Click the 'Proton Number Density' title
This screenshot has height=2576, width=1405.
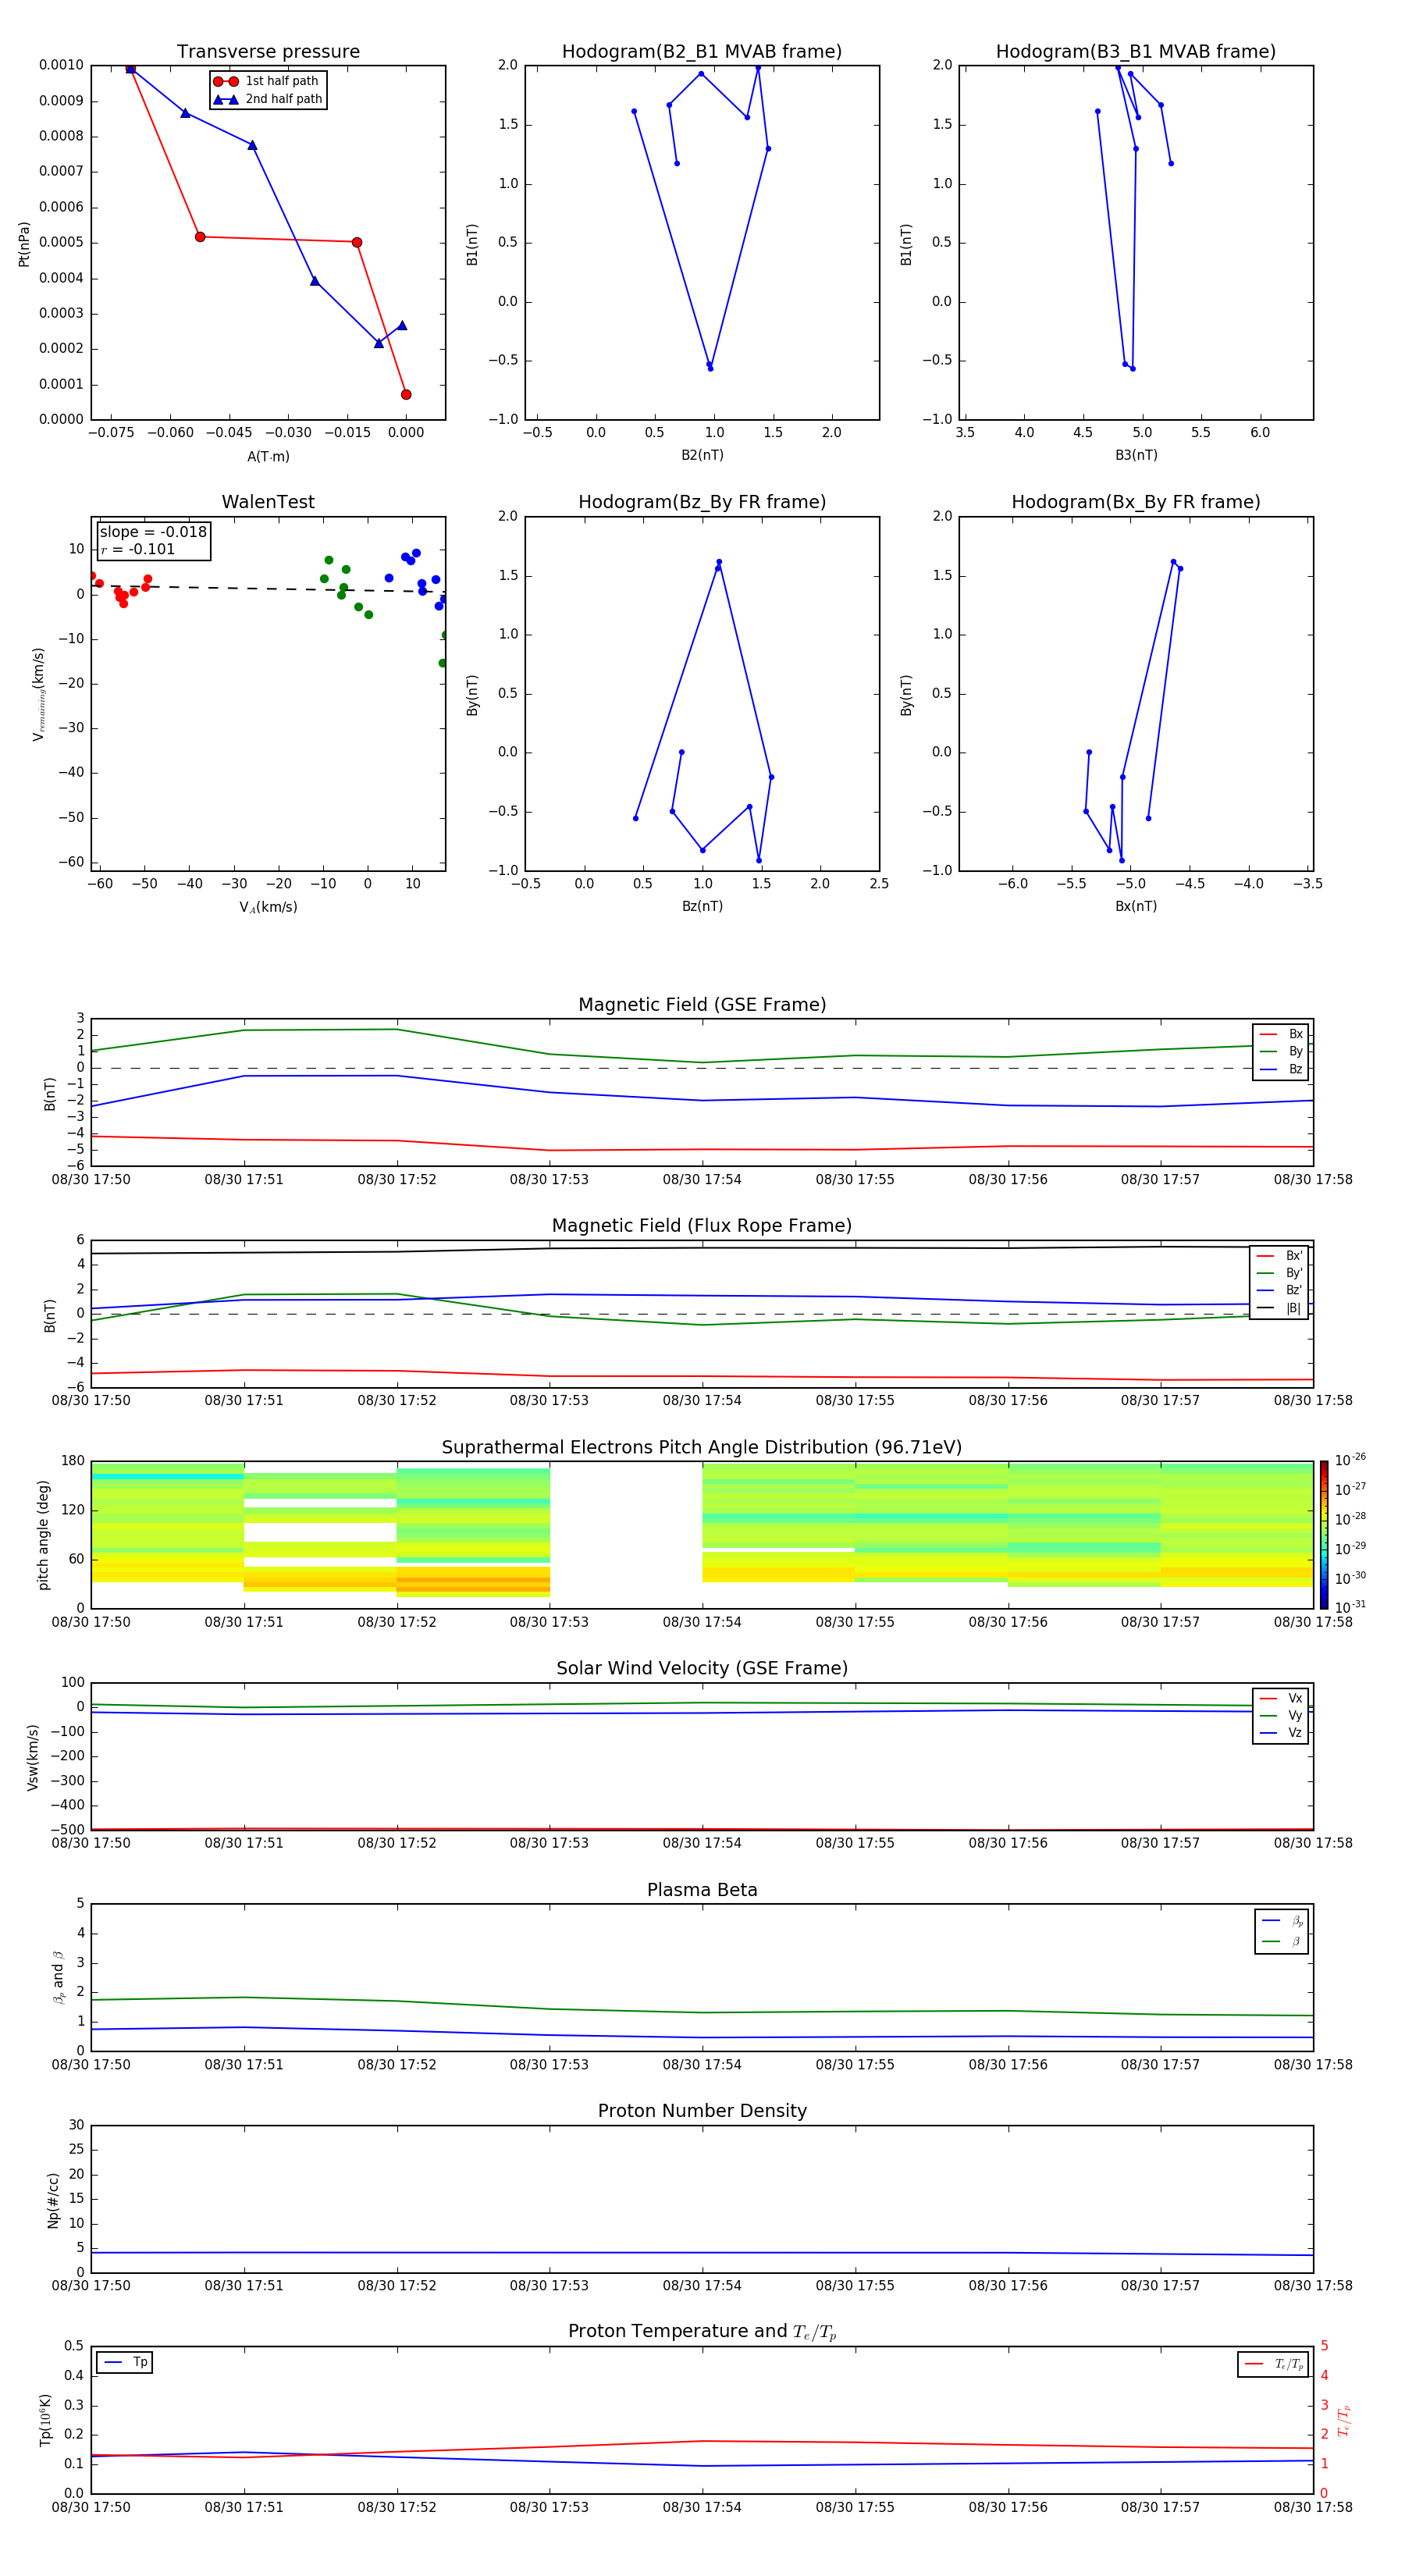tap(702, 2112)
